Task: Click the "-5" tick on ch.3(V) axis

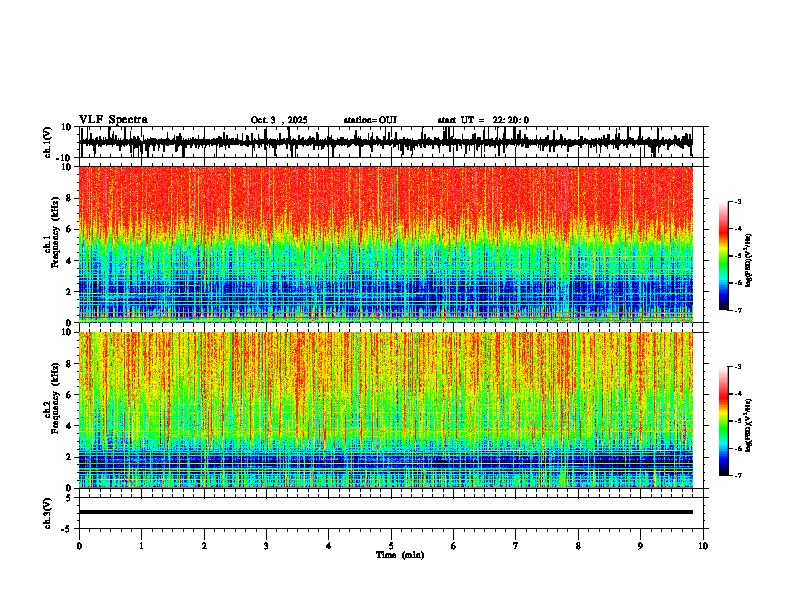Action: (x=68, y=529)
